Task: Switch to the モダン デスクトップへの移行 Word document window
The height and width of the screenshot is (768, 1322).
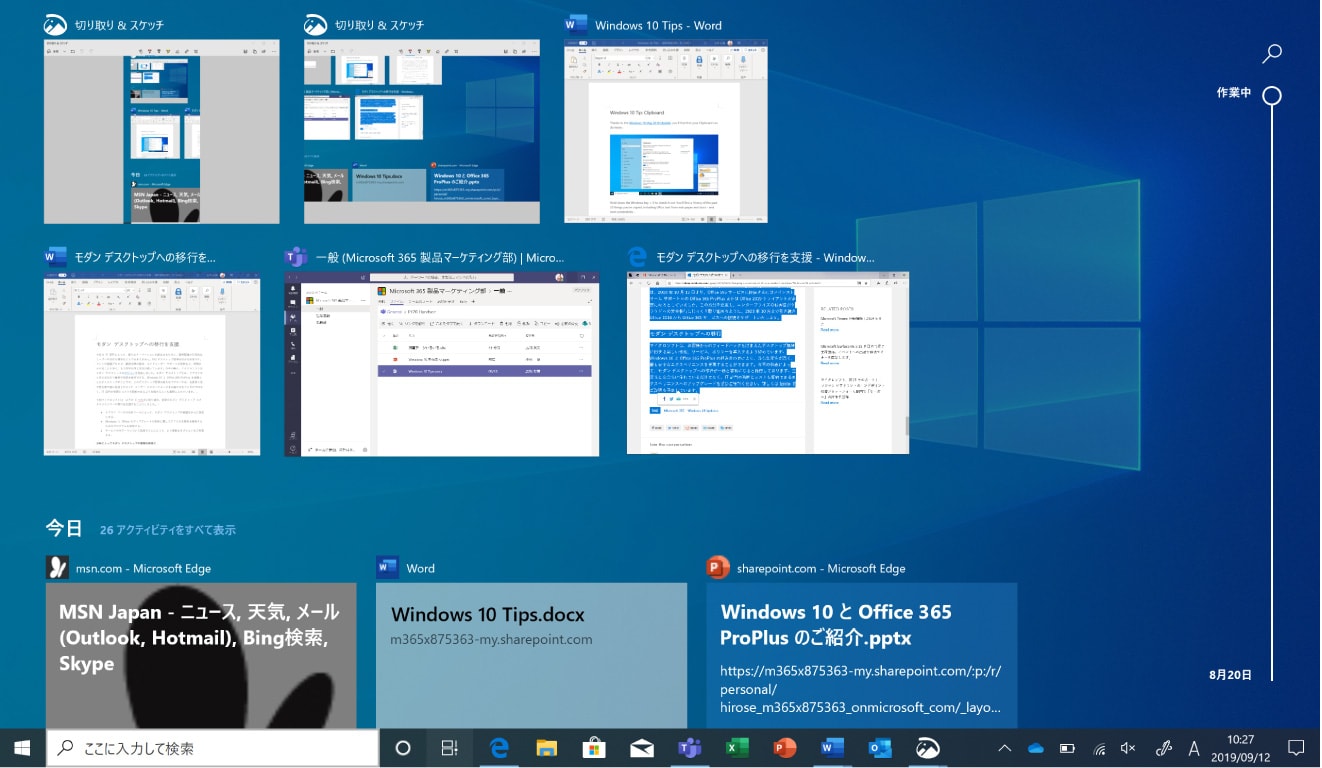Action: point(152,363)
